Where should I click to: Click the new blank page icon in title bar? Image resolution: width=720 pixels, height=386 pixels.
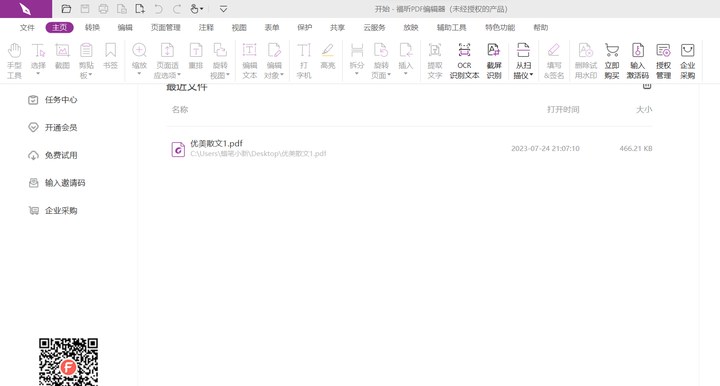[140, 9]
